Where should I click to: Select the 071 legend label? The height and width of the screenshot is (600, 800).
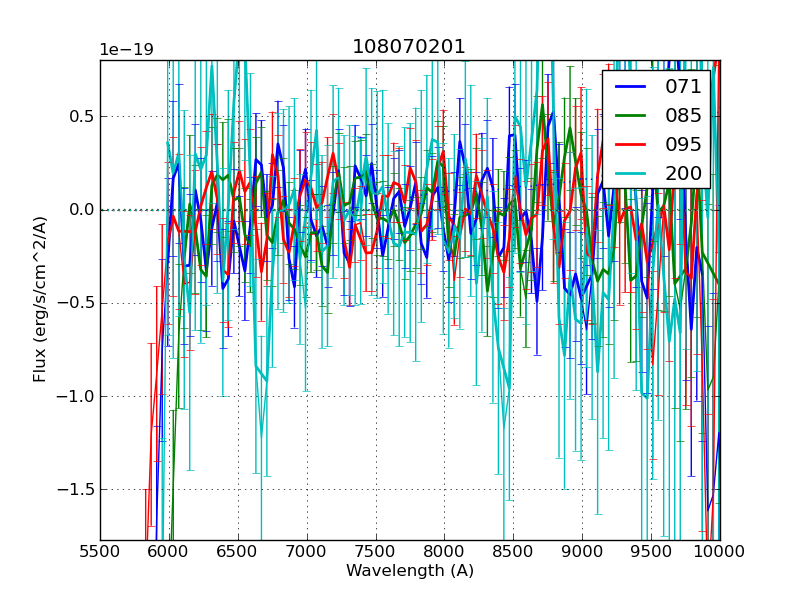683,86
